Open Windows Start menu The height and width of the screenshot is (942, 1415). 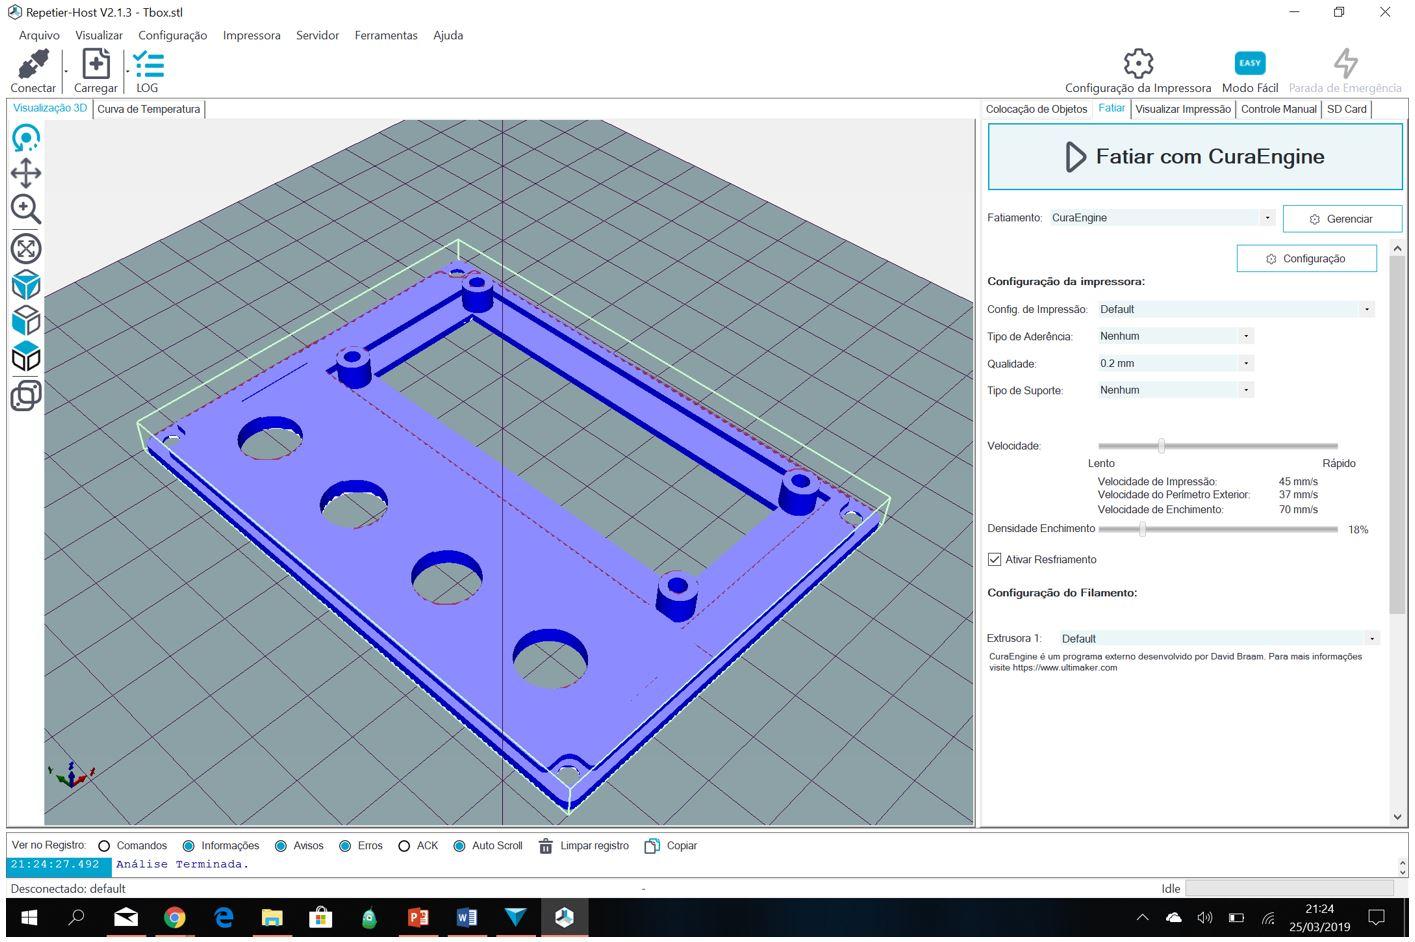pyautogui.click(x=29, y=917)
